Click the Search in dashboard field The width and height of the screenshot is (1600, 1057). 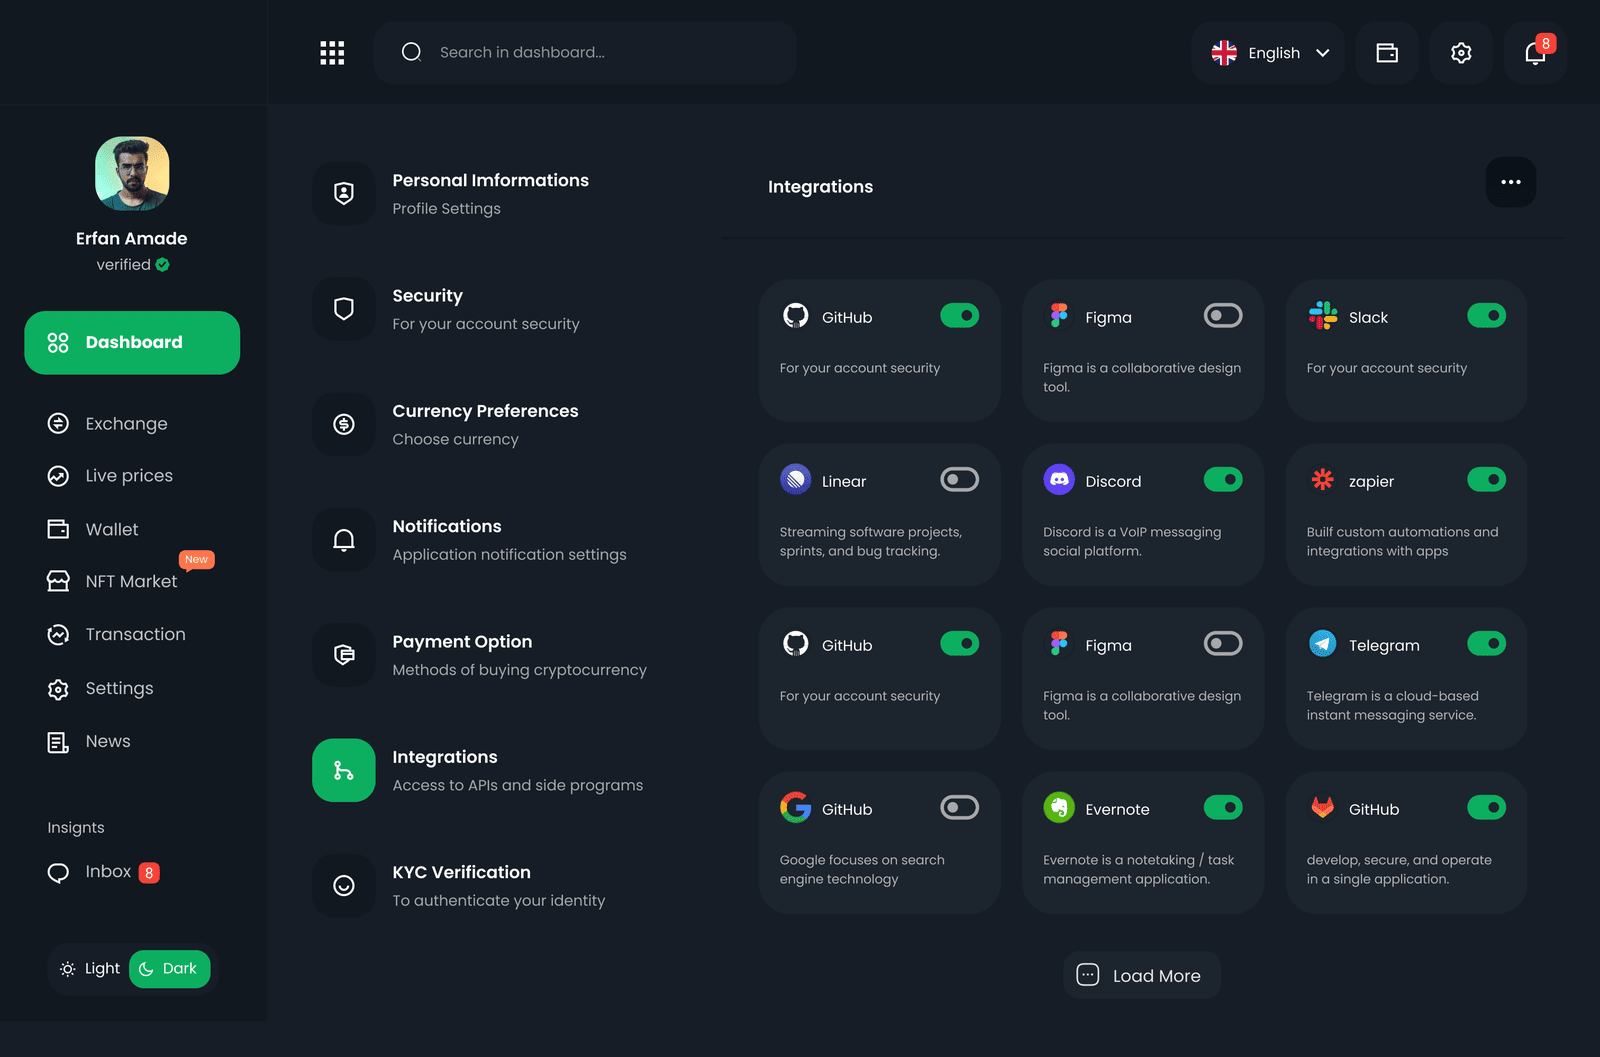click(585, 53)
